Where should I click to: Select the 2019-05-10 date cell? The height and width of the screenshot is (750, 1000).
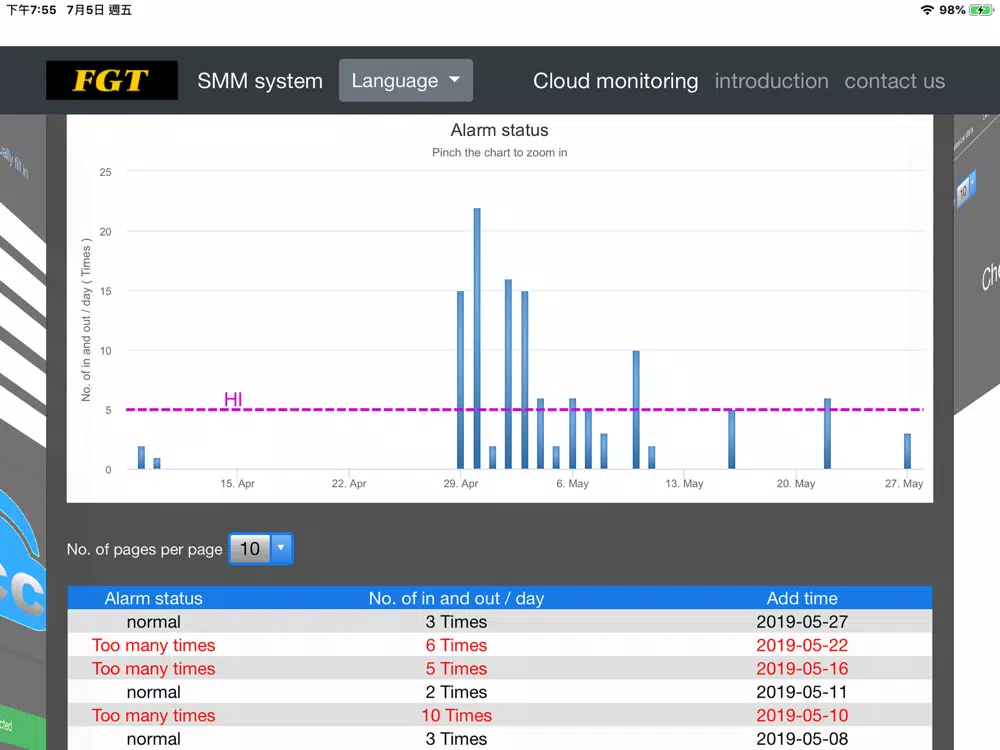(x=802, y=716)
